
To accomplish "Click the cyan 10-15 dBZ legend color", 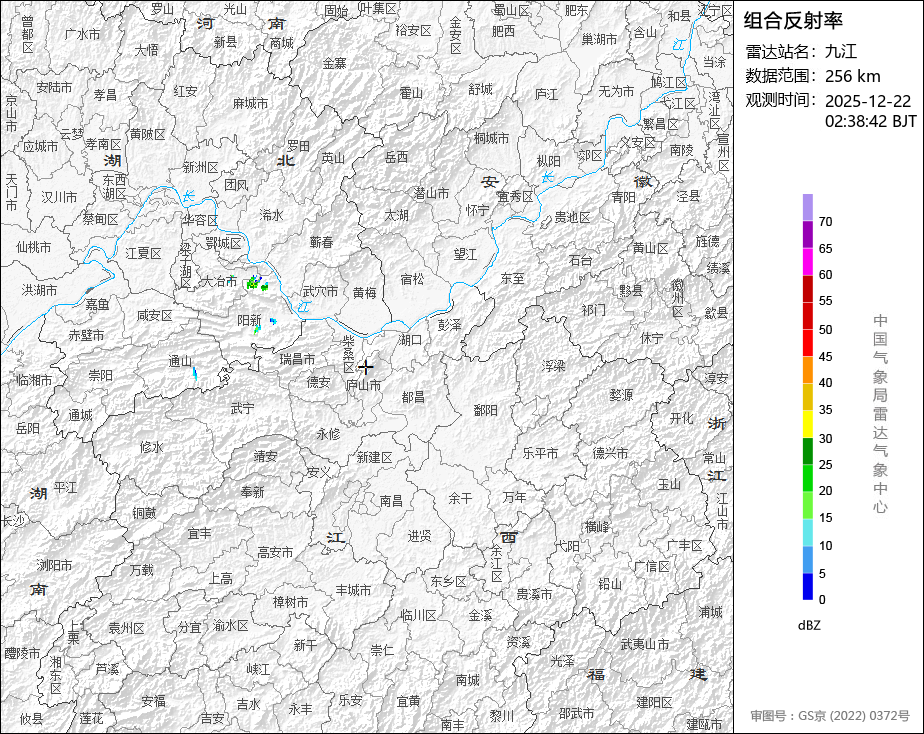I will 807,532.
